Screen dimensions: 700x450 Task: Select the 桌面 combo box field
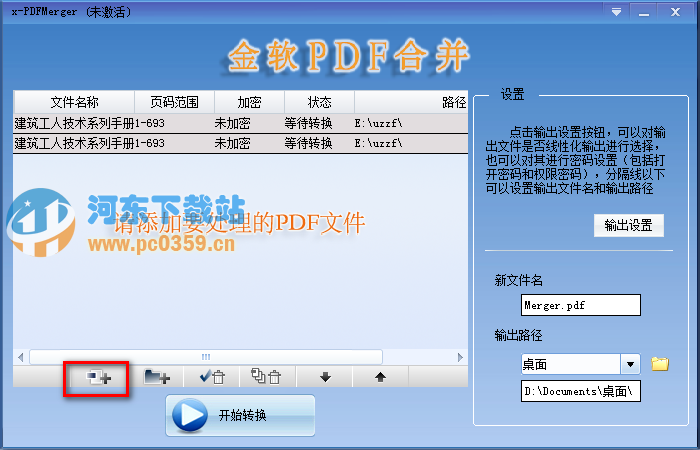[x=581, y=364]
